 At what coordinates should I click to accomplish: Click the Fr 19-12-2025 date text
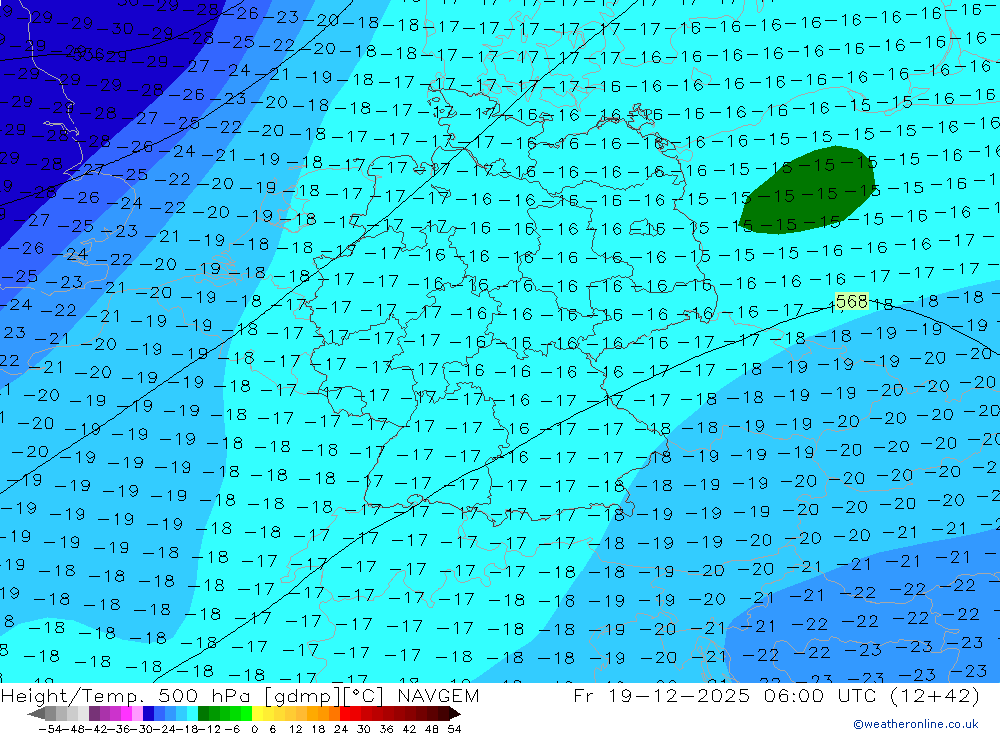[x=661, y=696]
